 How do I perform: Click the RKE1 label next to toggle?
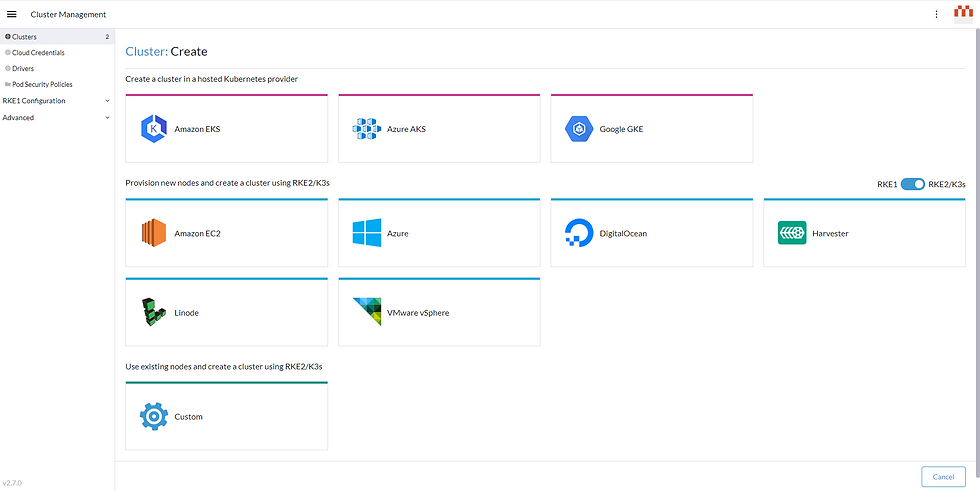(888, 184)
